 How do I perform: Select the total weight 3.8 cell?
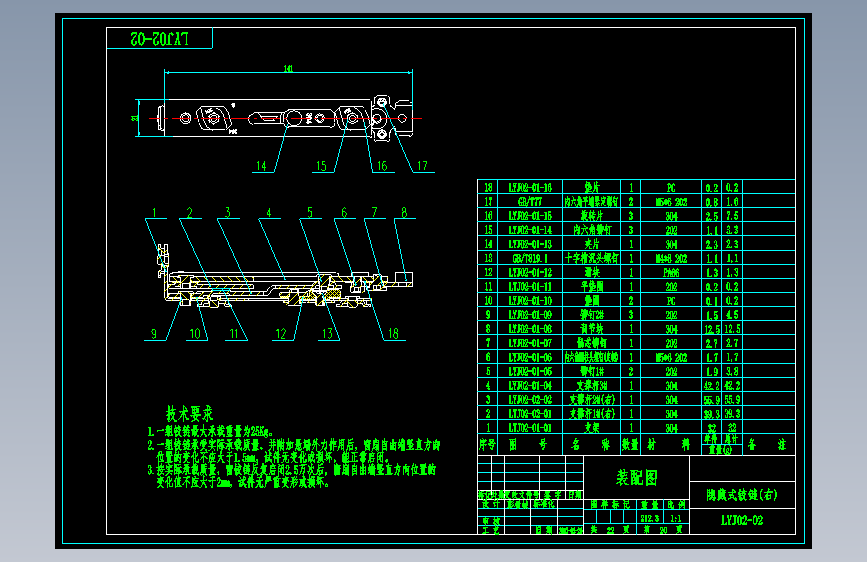click(x=732, y=372)
